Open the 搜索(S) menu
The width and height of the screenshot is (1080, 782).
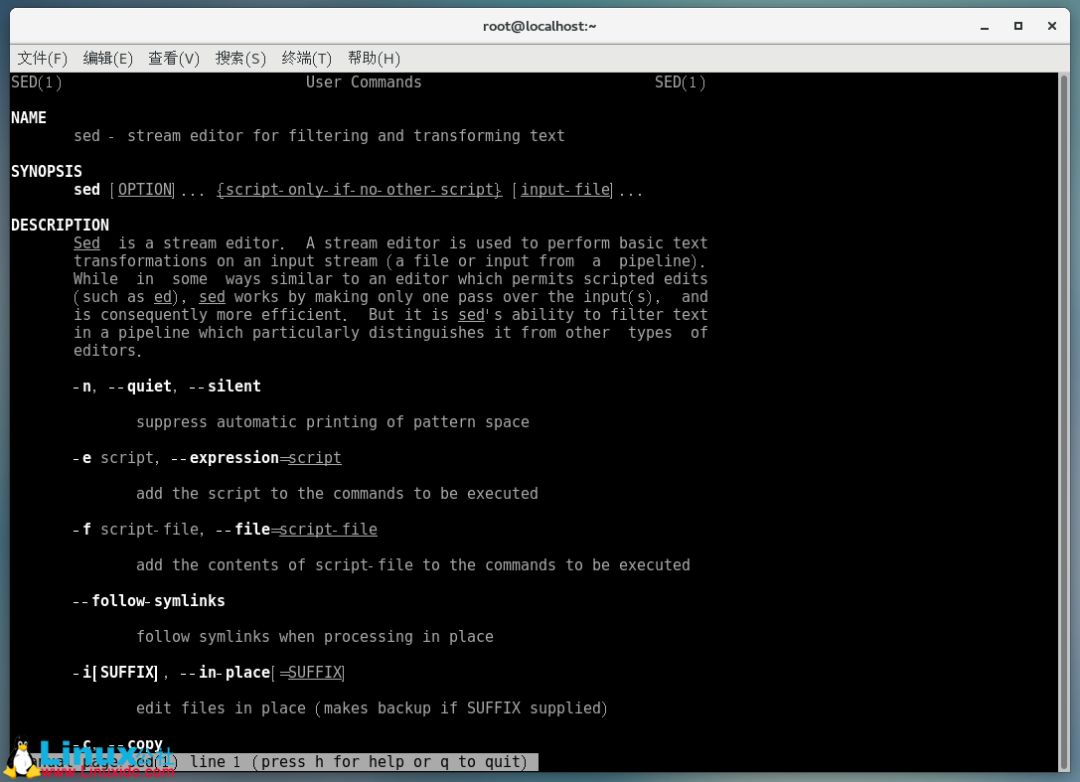click(240, 59)
